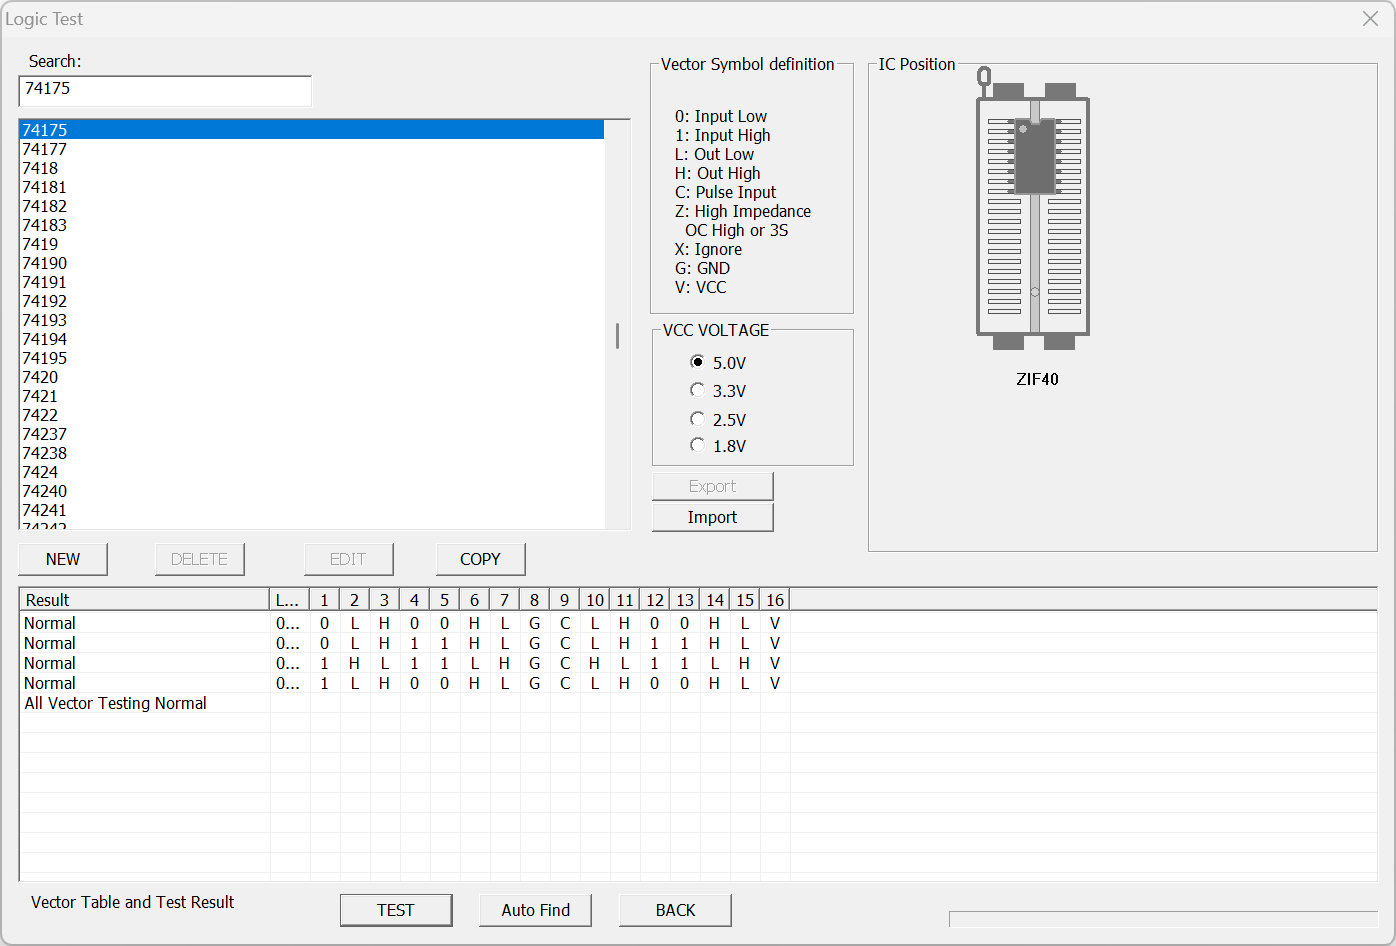Pick 74181 from the IC list
Viewport: 1396px width, 946px height.
(x=312, y=187)
